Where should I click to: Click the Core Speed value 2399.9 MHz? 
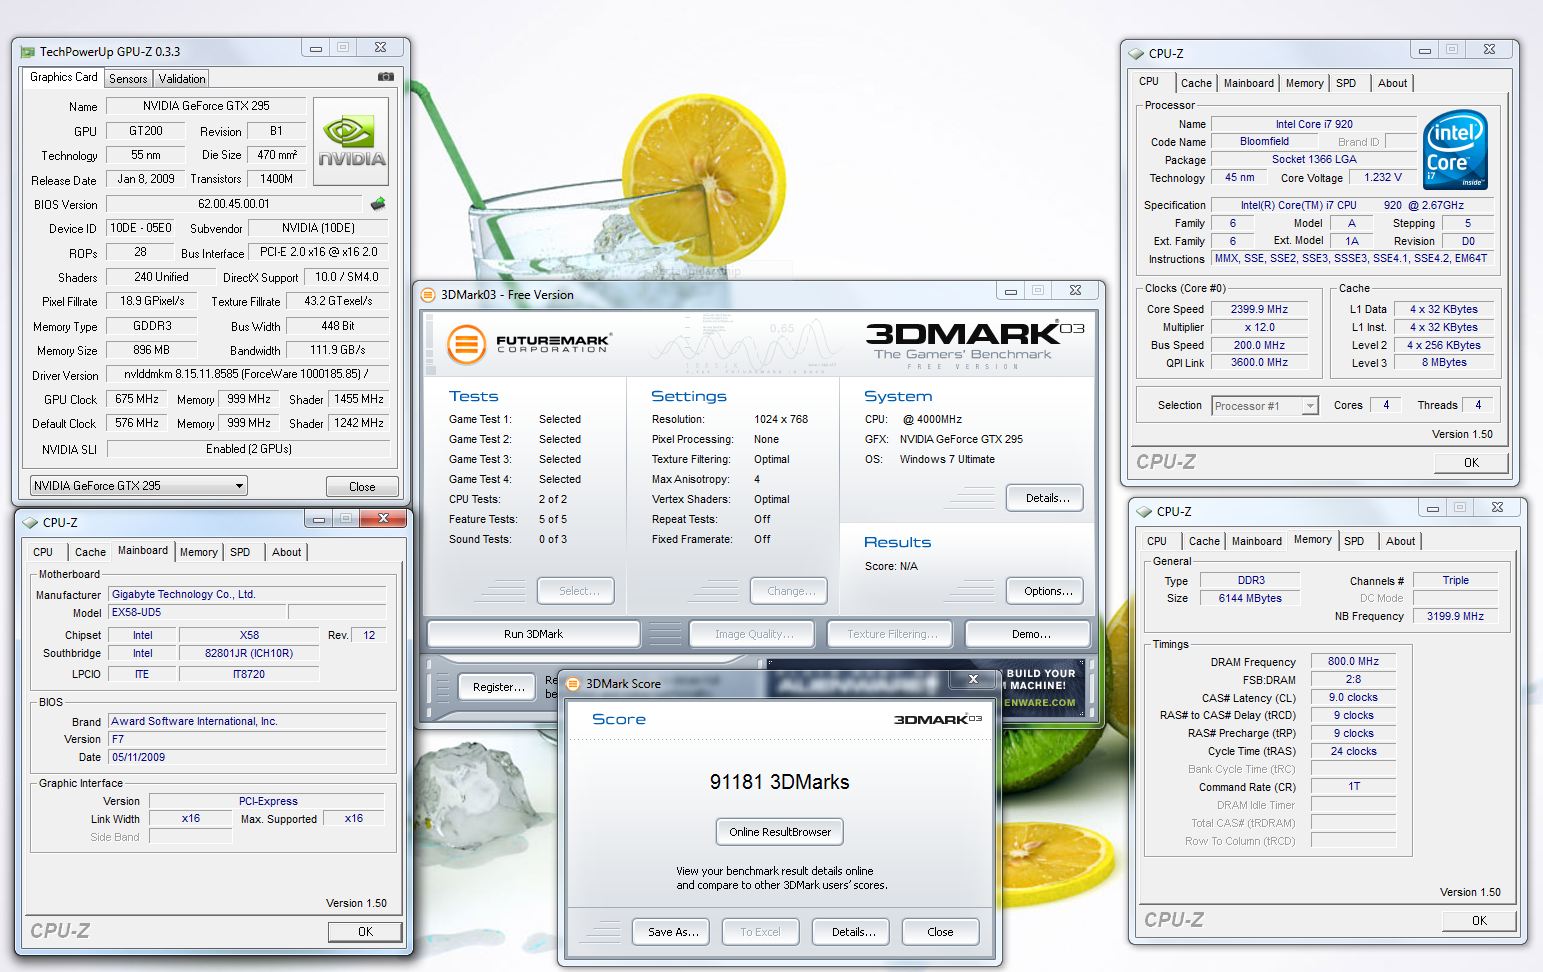tap(1259, 309)
